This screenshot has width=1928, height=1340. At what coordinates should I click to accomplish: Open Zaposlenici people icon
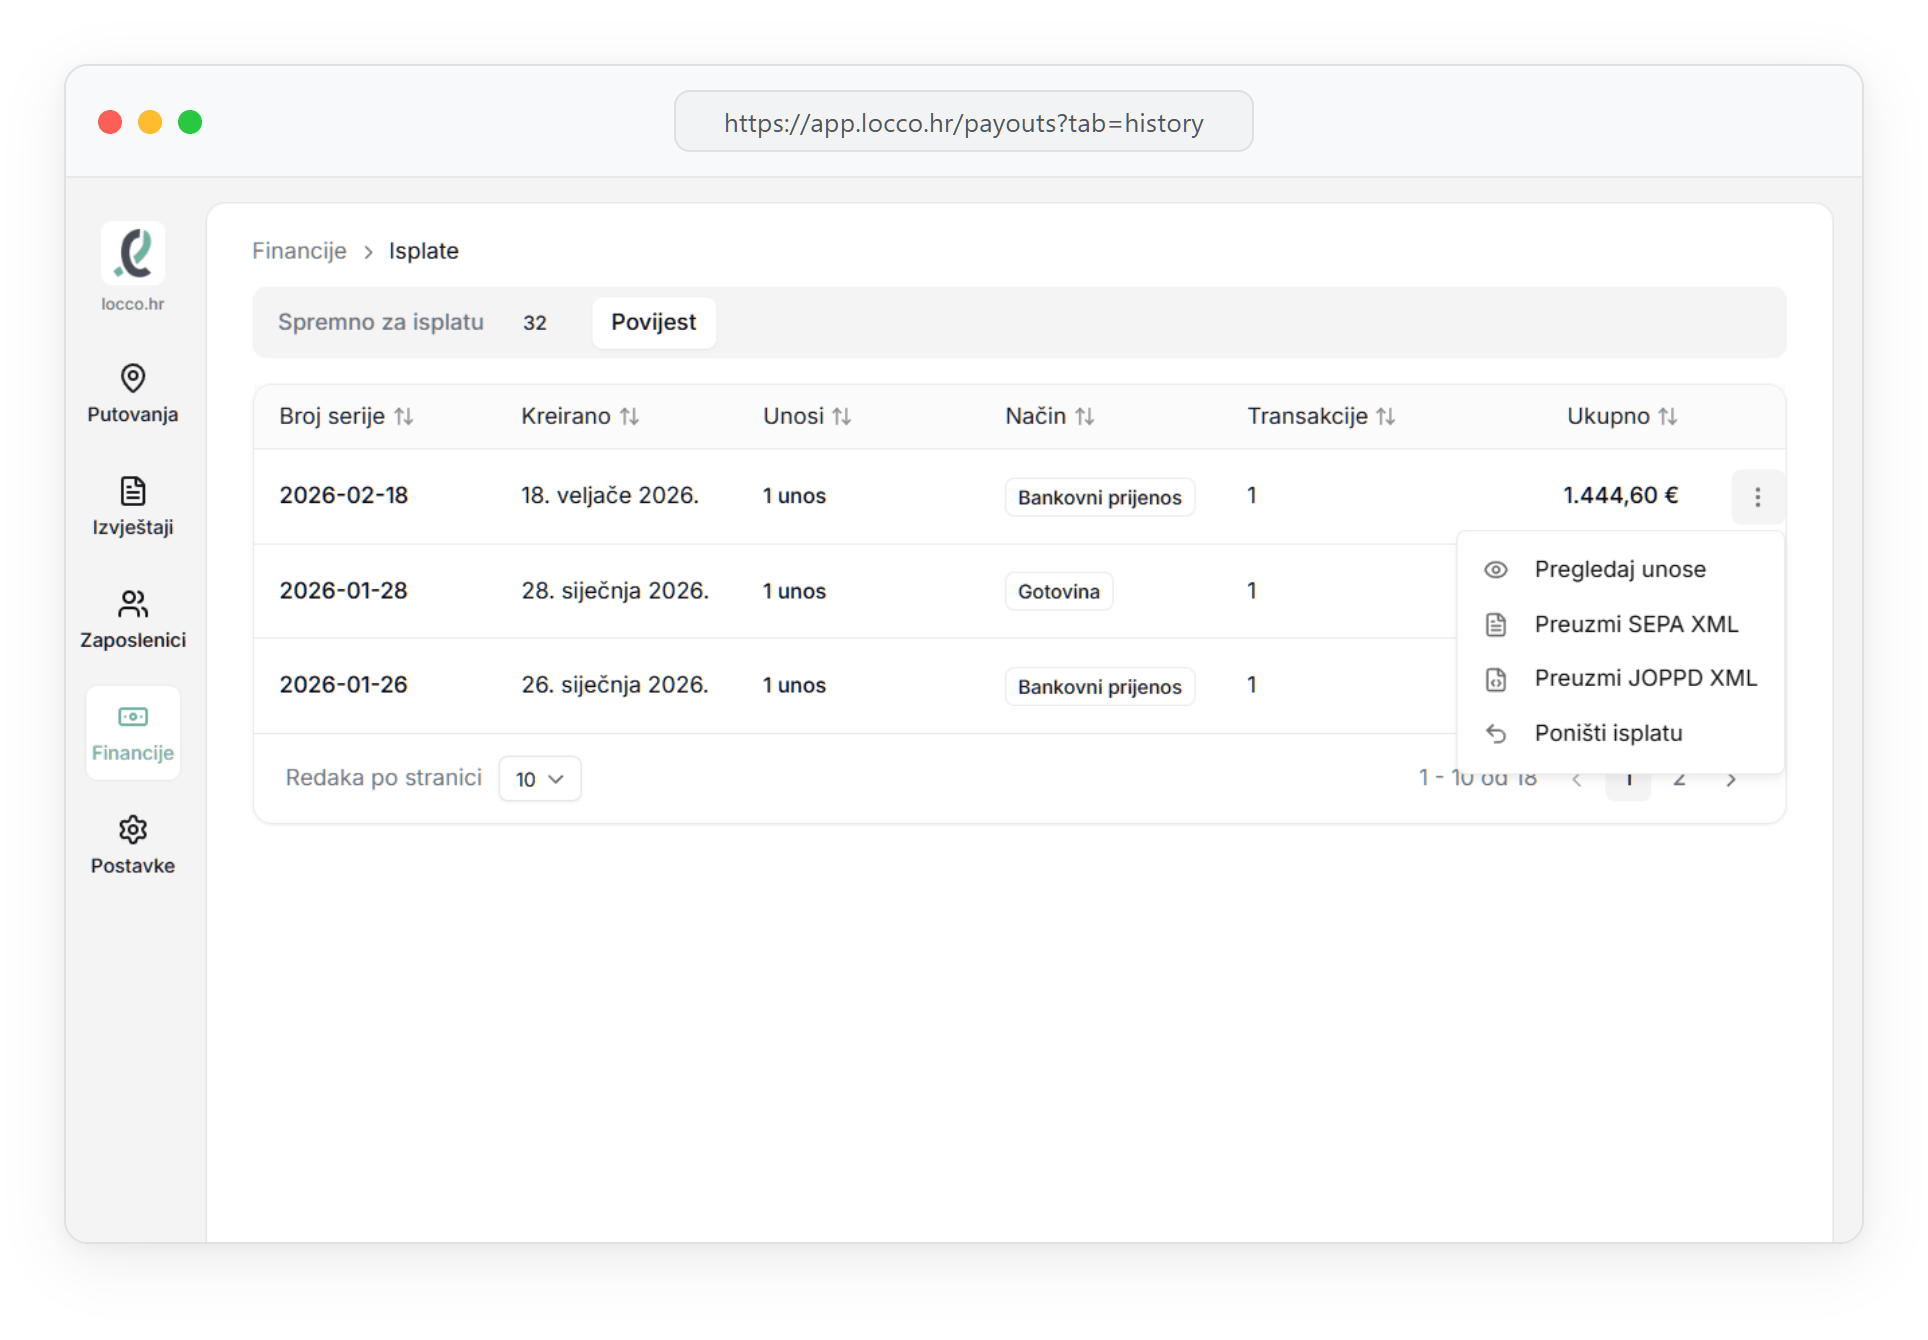[x=133, y=604]
